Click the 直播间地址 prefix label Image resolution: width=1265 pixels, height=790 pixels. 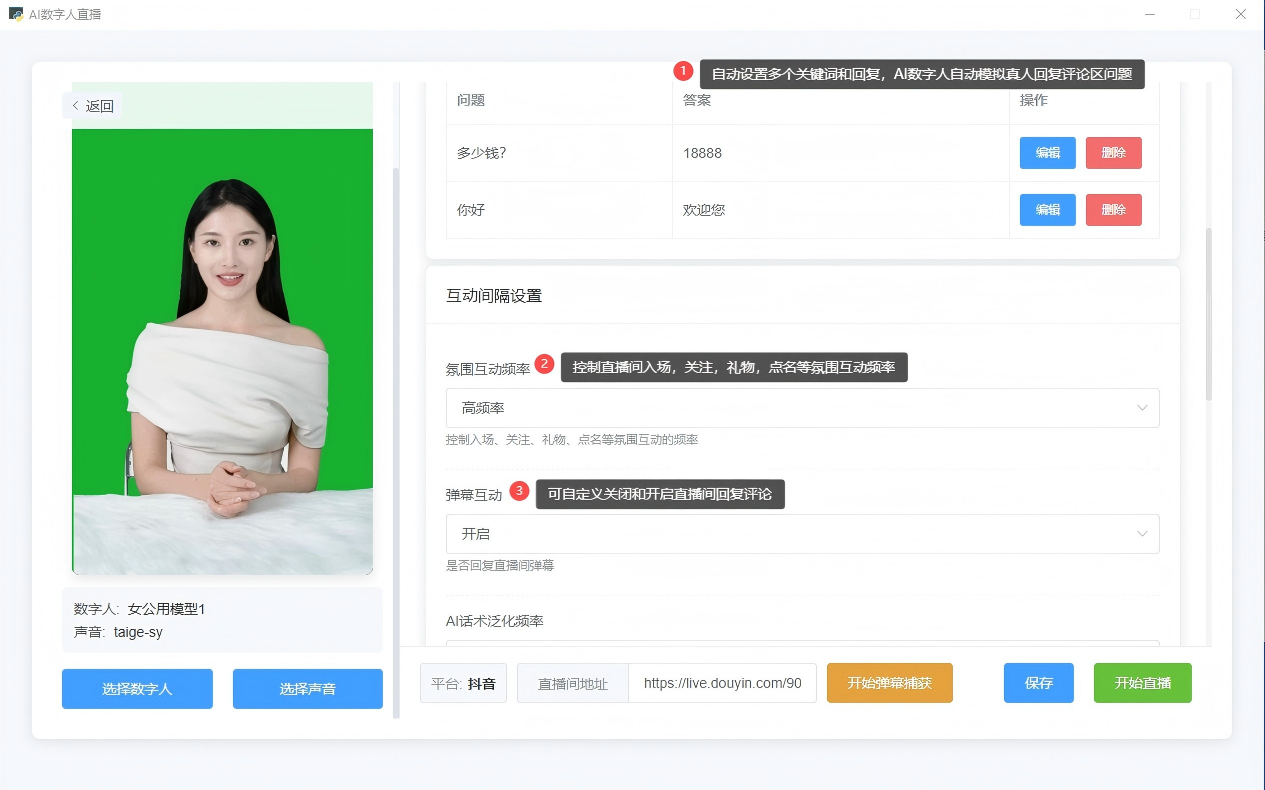pos(573,684)
